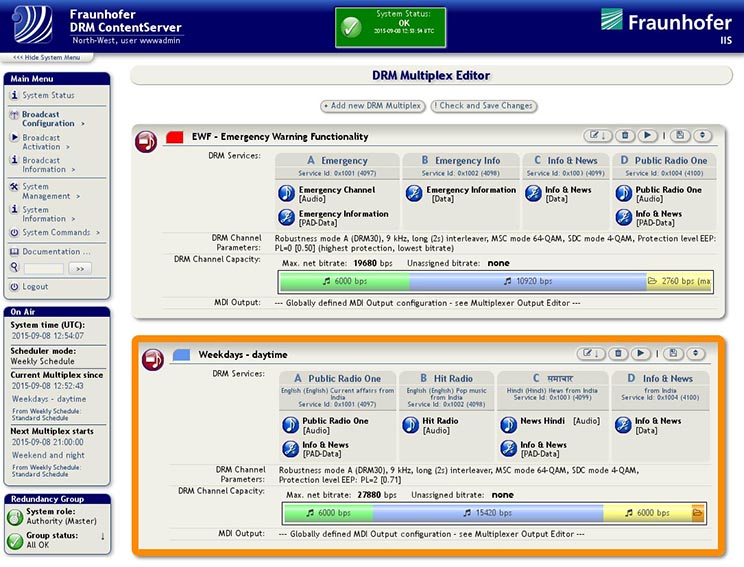This screenshot has width=744, height=567.
Task: Expand the System Information submenu arrow
Action: point(73,219)
